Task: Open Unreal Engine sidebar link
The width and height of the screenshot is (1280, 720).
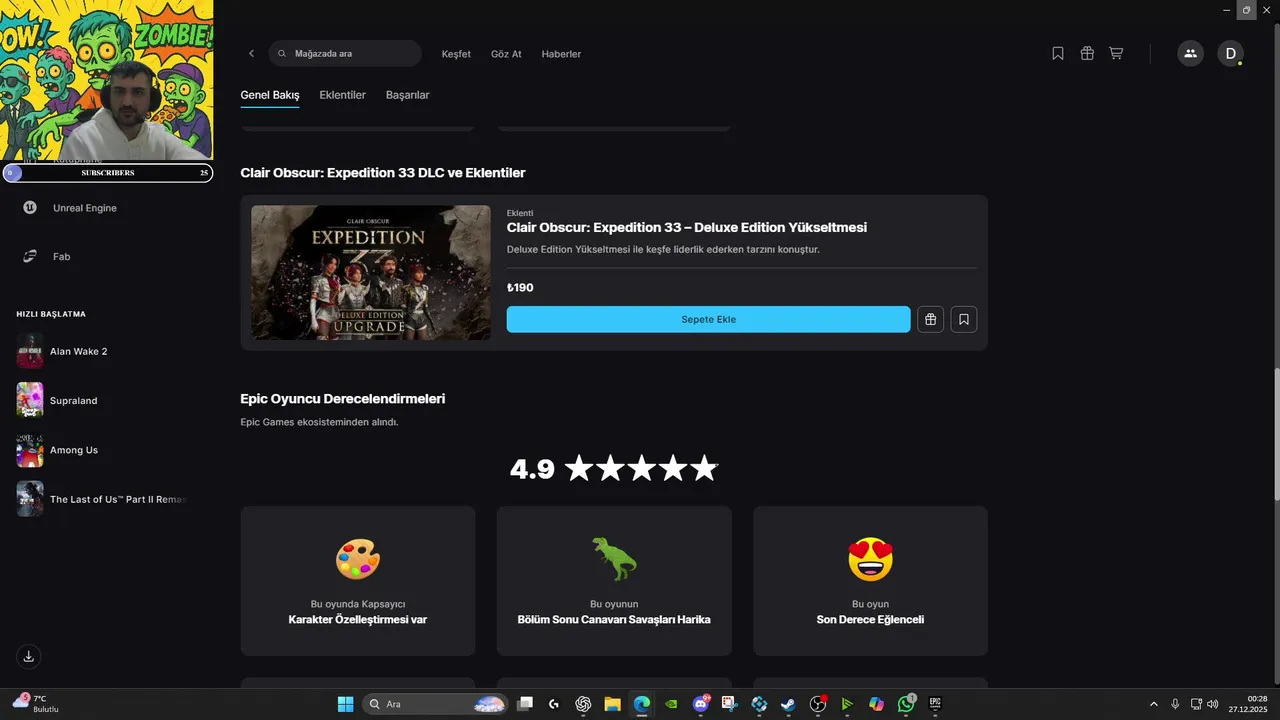Action: click(x=85, y=208)
